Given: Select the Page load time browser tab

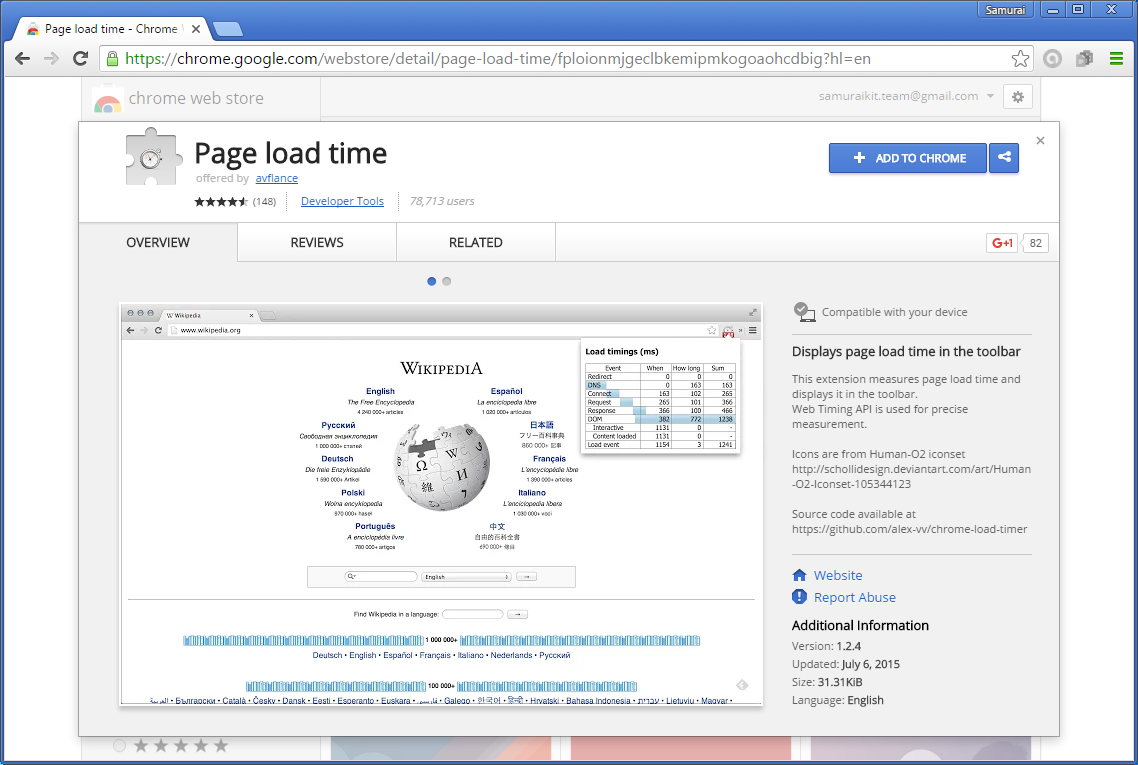Looking at the screenshot, I should click(x=112, y=29).
